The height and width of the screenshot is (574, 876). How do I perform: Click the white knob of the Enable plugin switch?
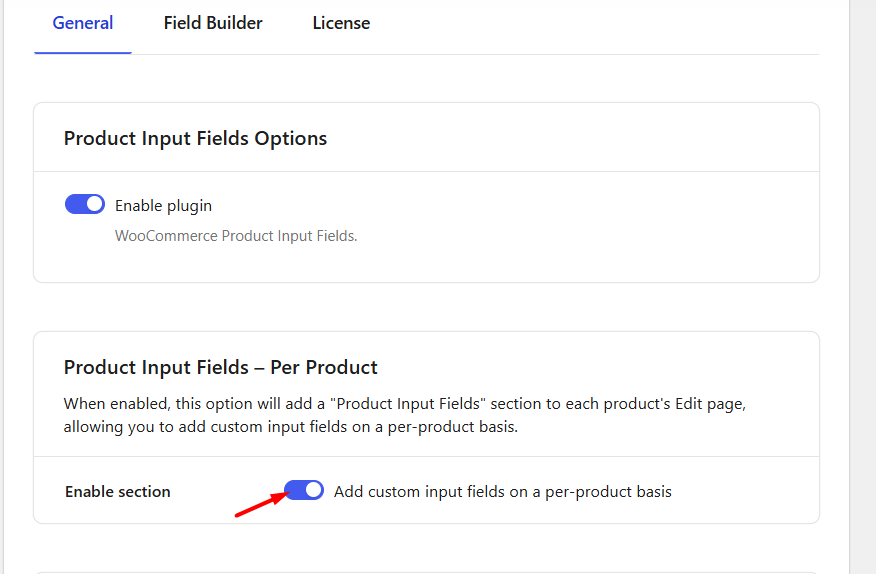[95, 205]
